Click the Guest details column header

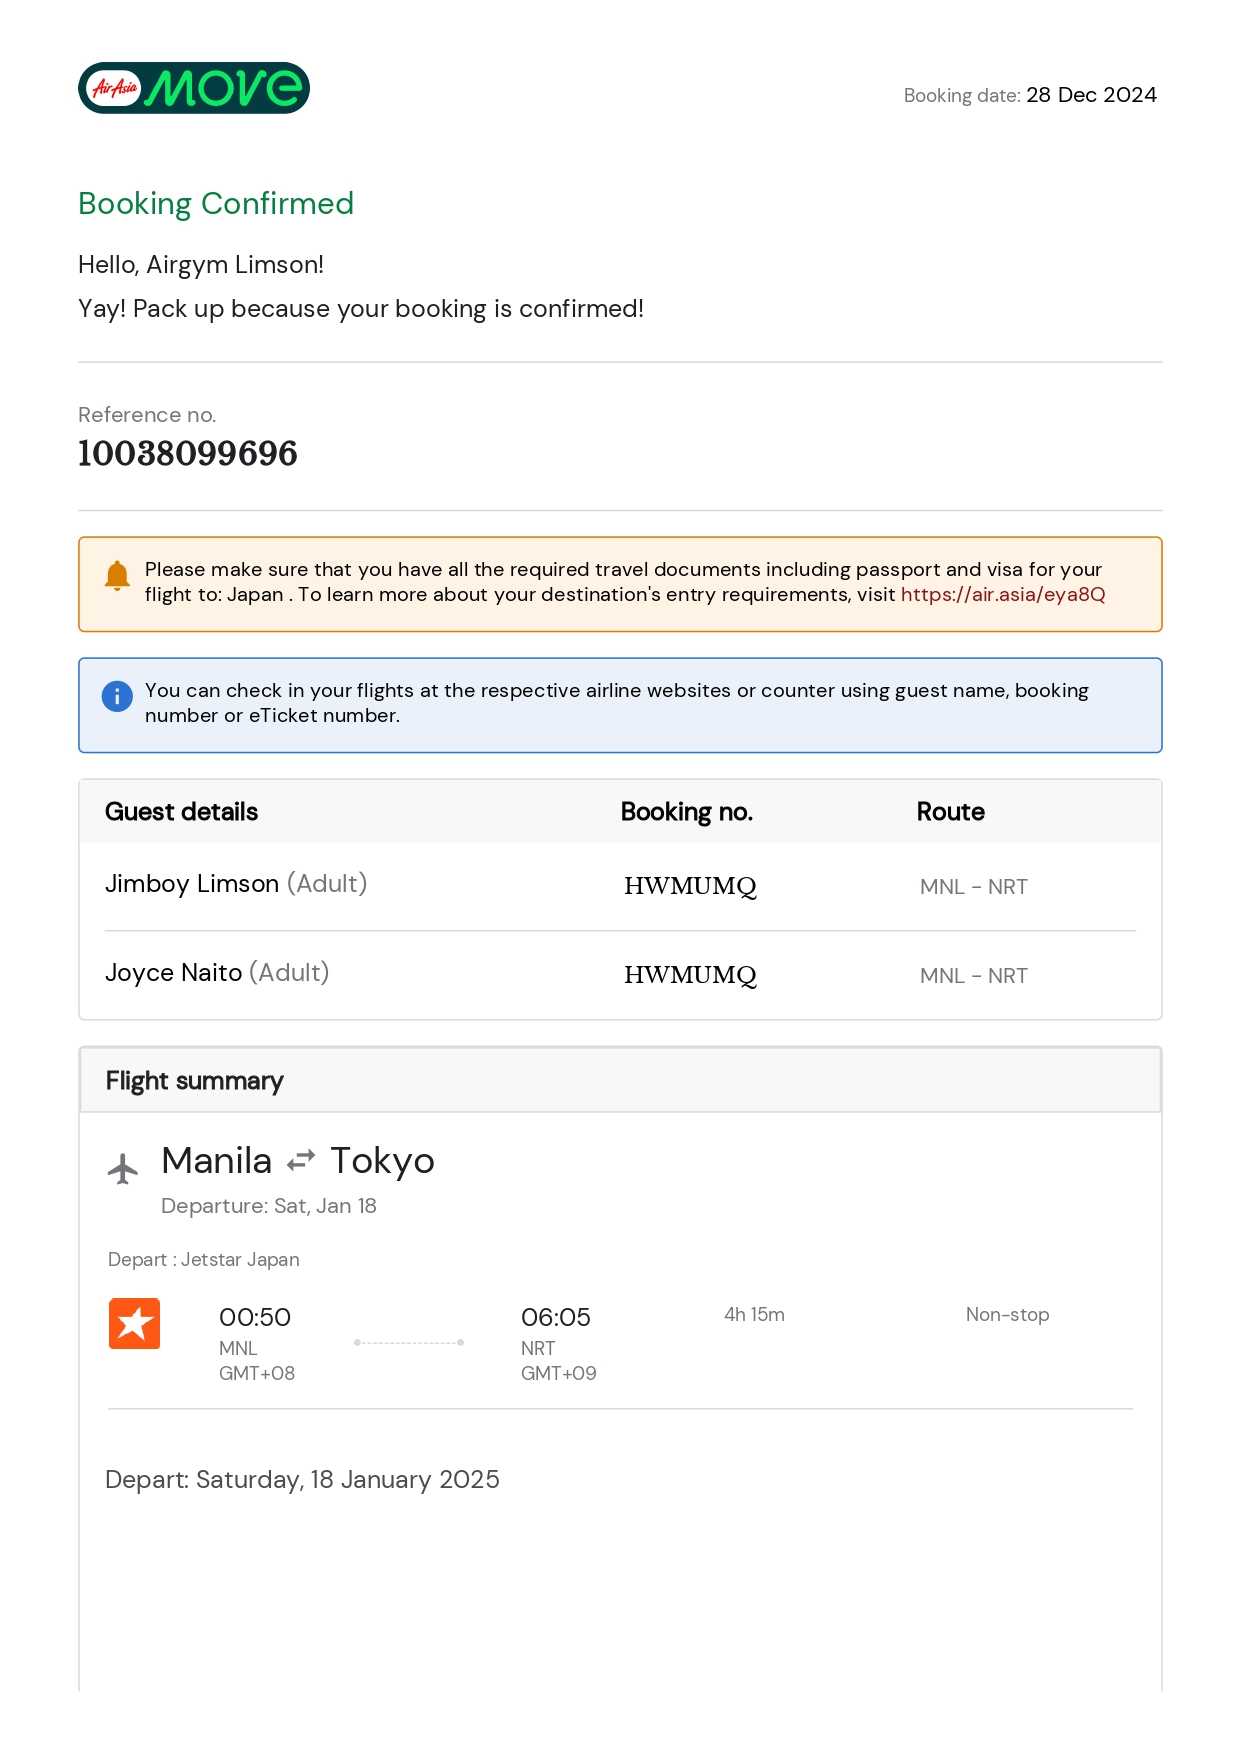(x=181, y=812)
